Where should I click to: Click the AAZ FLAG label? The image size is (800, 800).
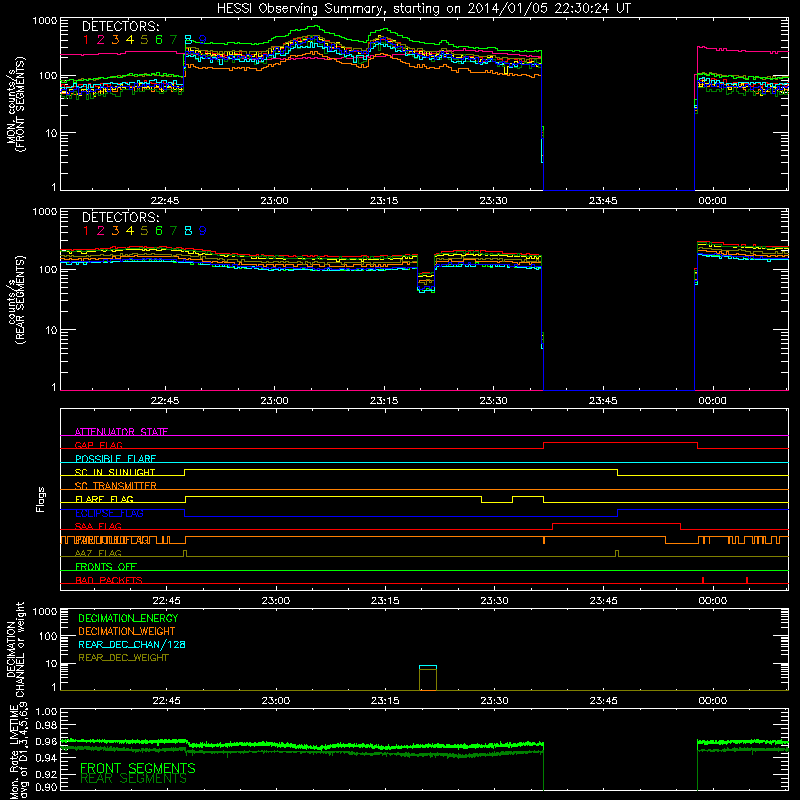98,553
